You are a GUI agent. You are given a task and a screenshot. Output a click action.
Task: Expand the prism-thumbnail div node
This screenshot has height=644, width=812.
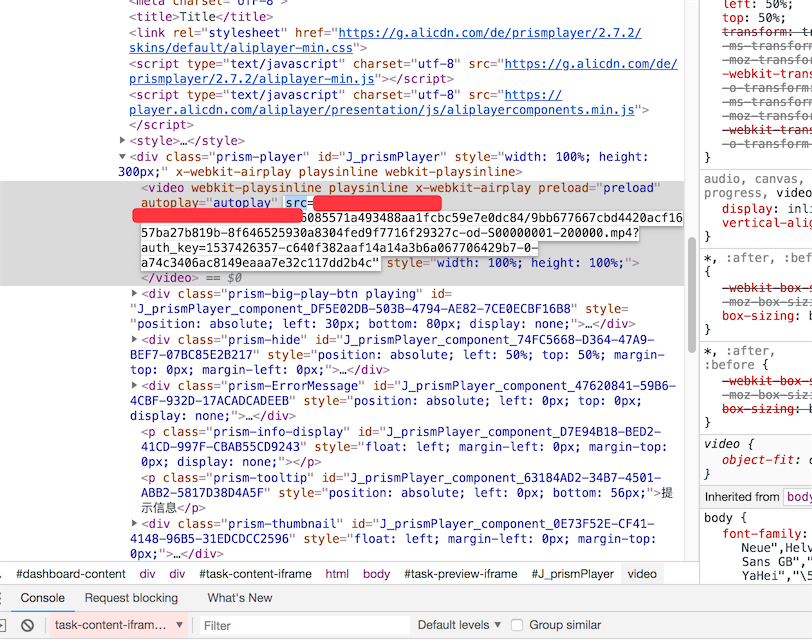(x=134, y=523)
